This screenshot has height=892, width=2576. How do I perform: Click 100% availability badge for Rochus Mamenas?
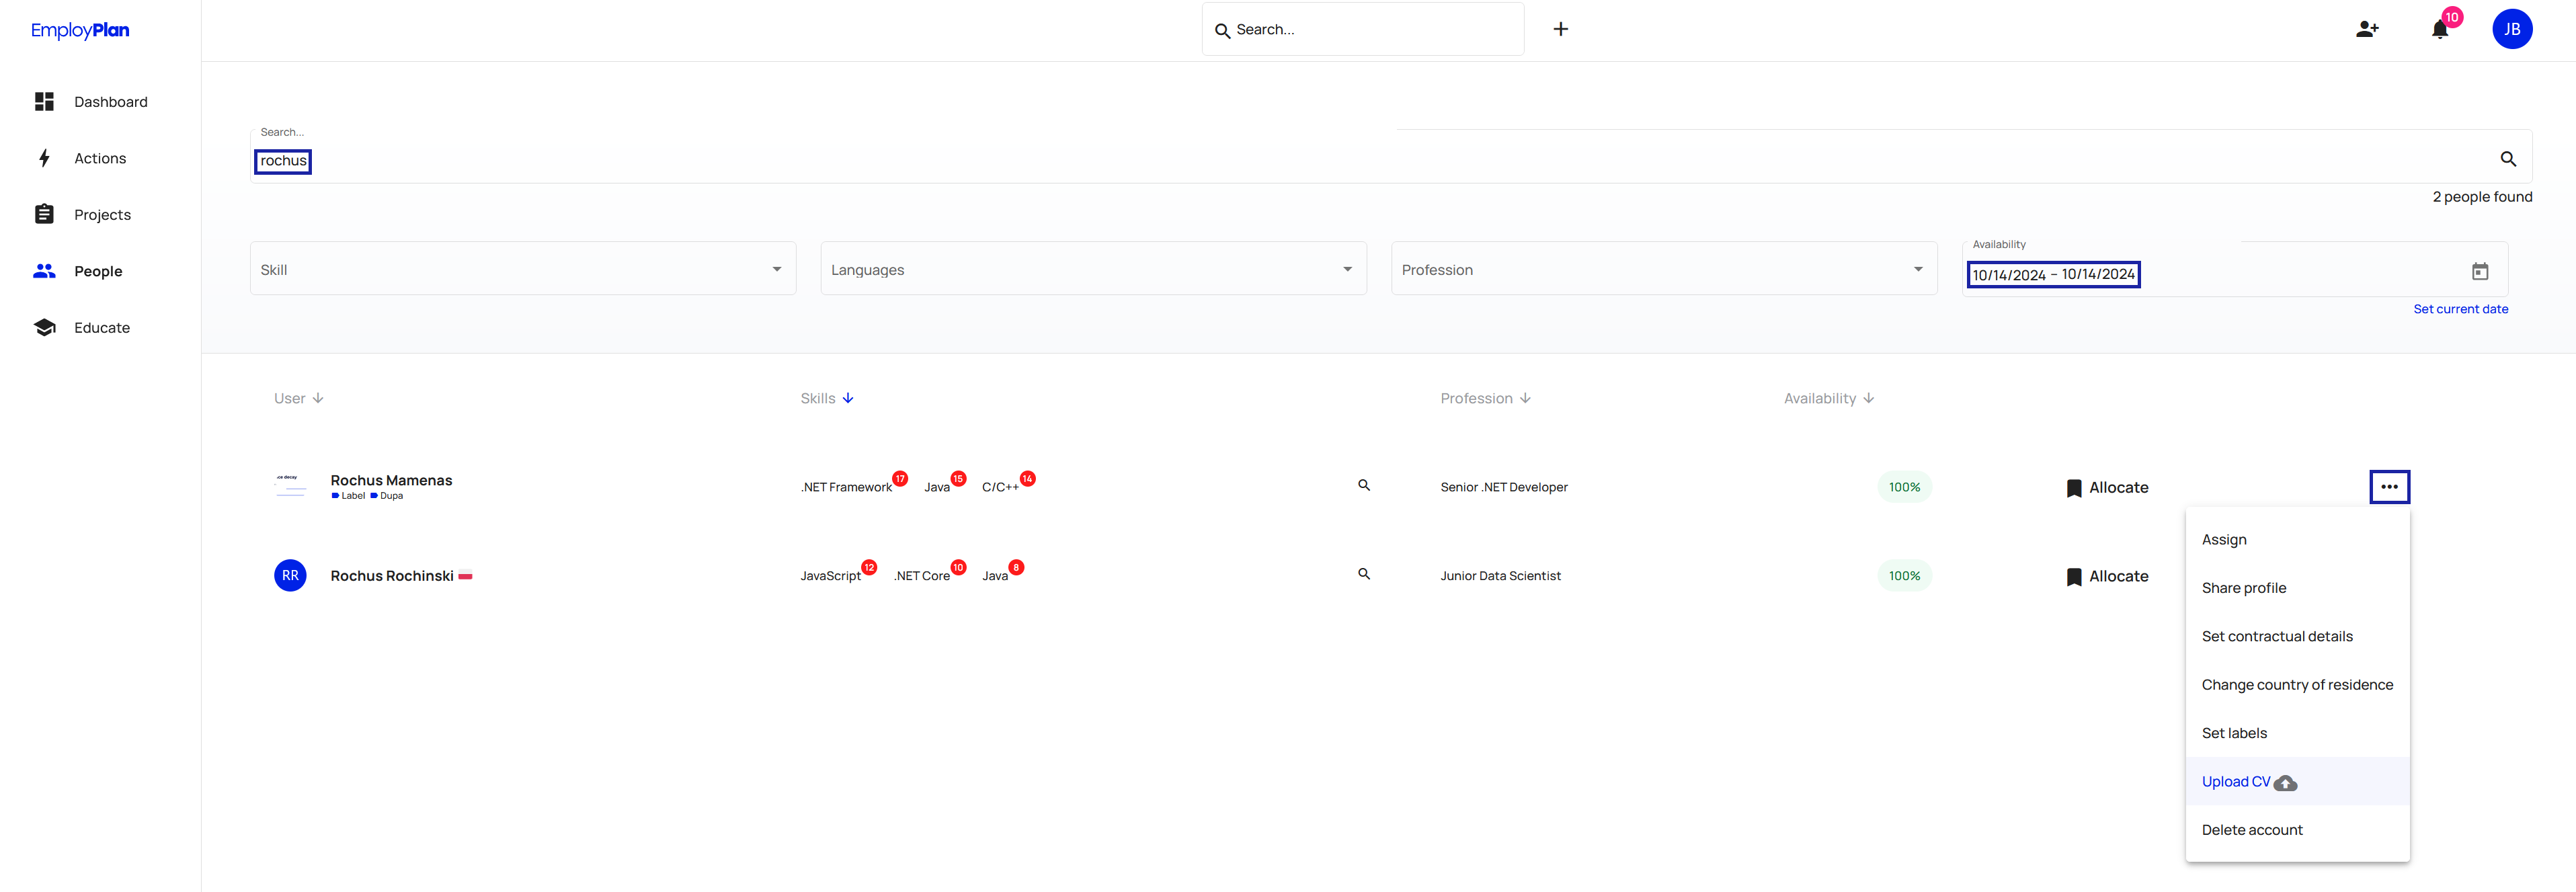point(1904,487)
